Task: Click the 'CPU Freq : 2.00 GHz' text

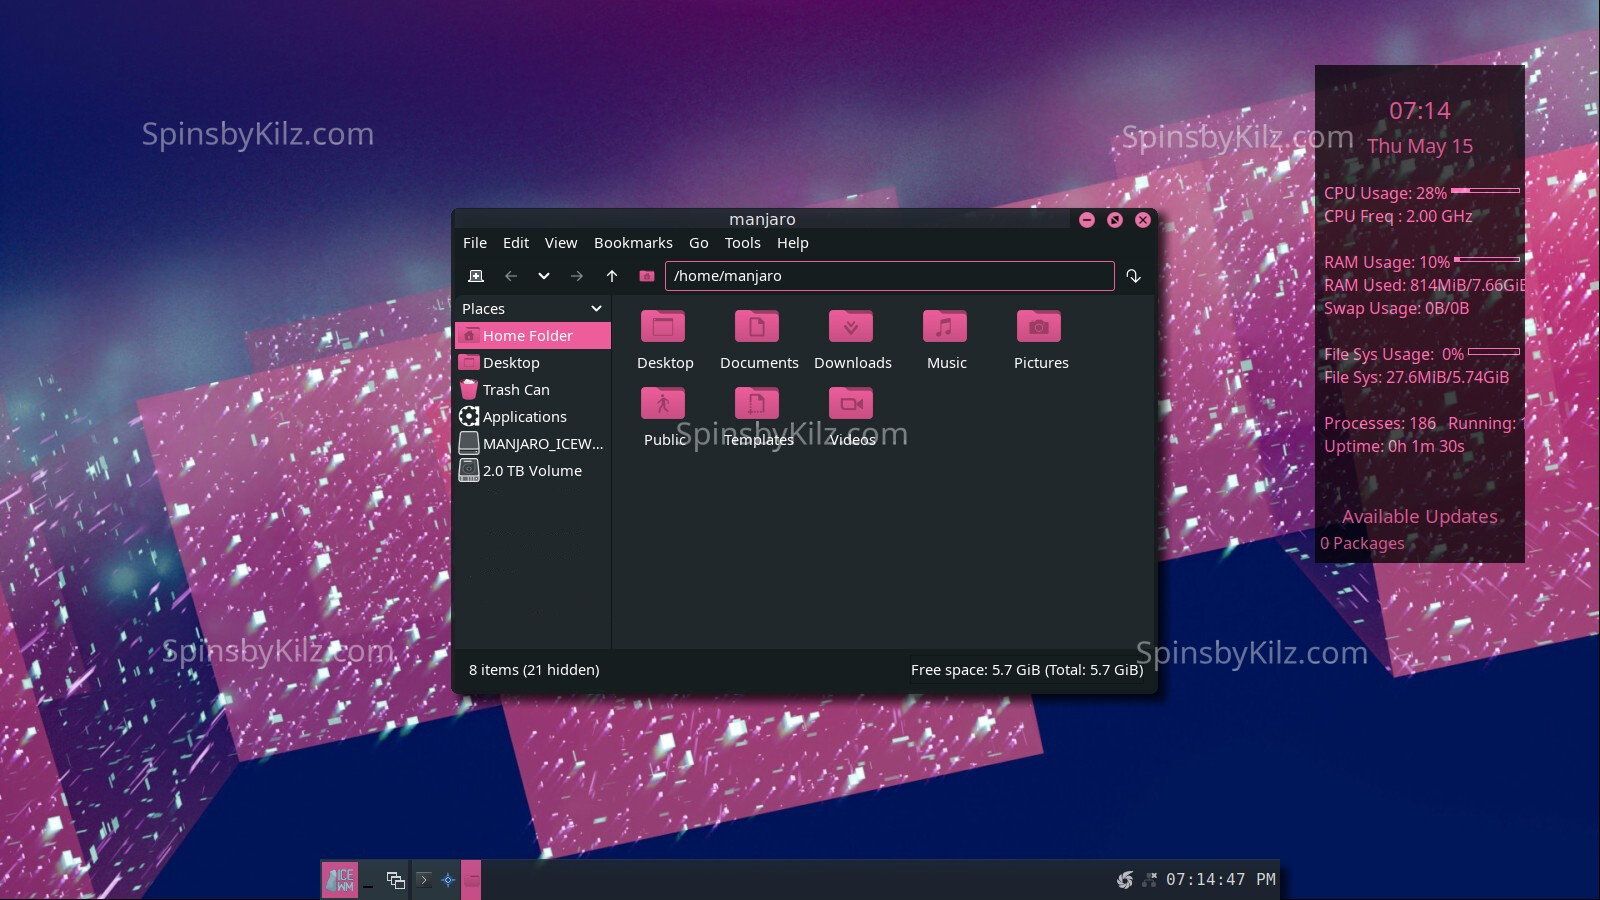Action: [x=1398, y=216]
